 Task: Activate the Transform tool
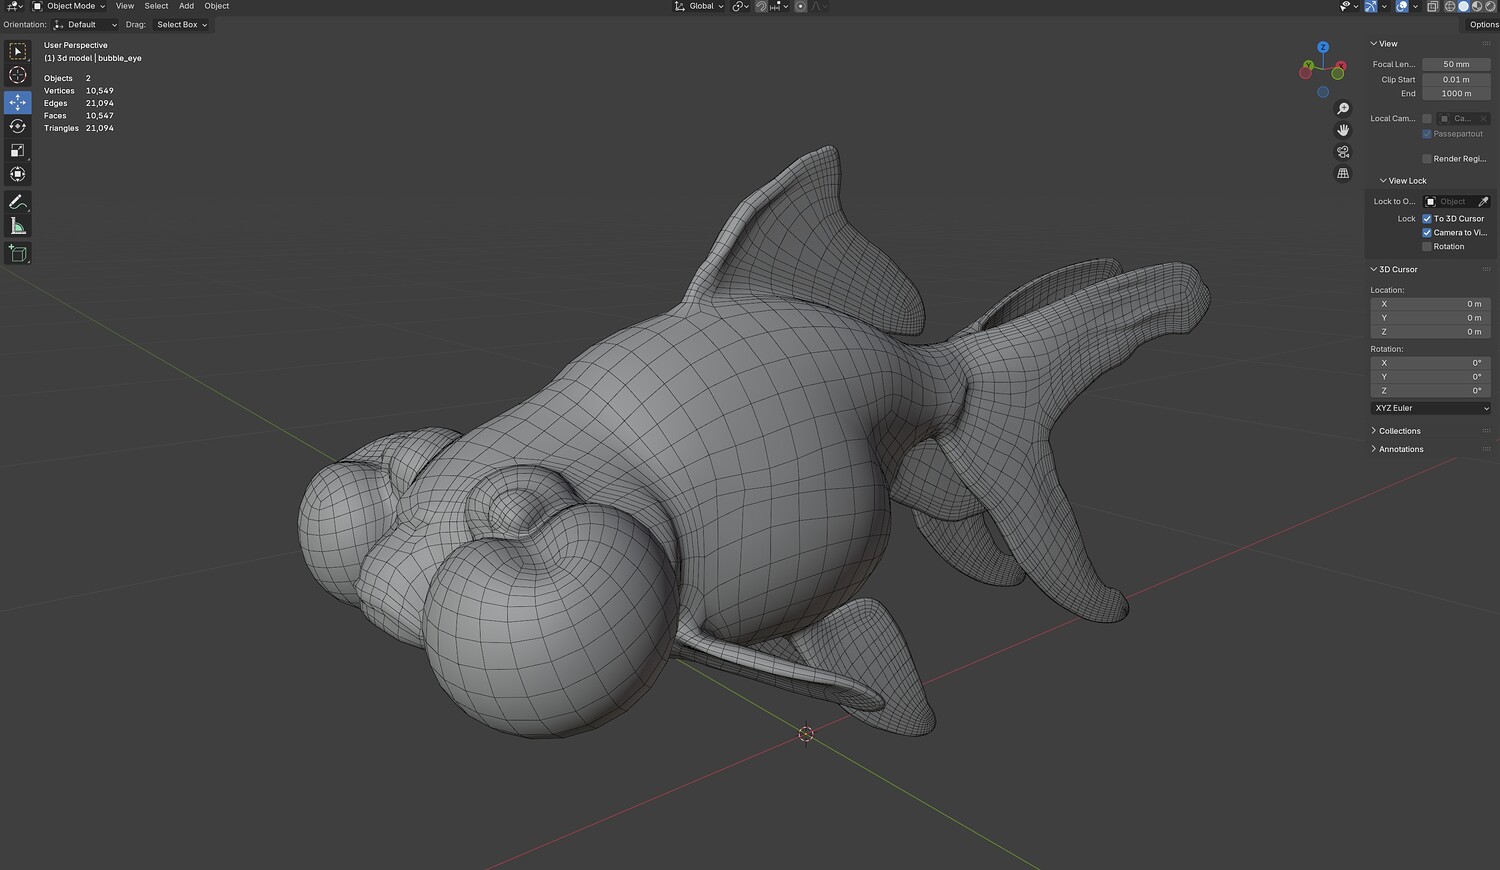tap(18, 174)
